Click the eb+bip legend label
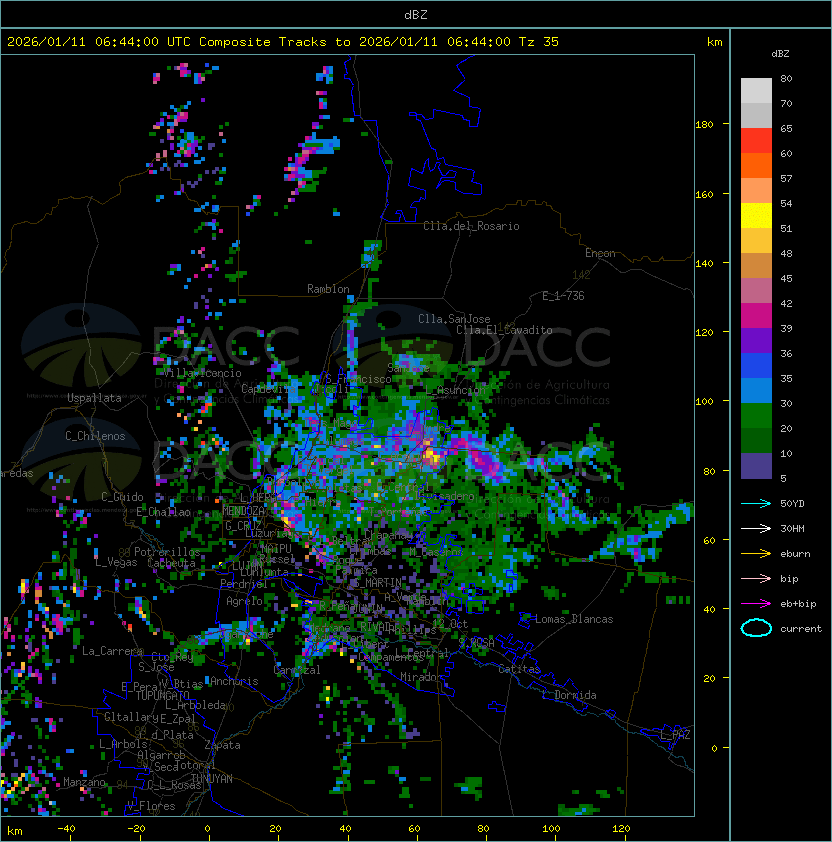Screen dimensions: 832x842 [798, 604]
